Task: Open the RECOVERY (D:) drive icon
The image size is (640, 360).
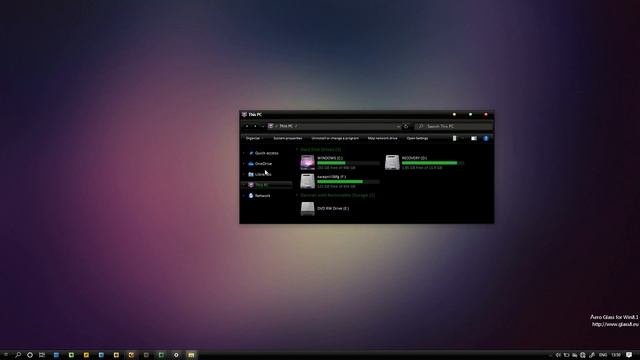Action: [x=392, y=162]
